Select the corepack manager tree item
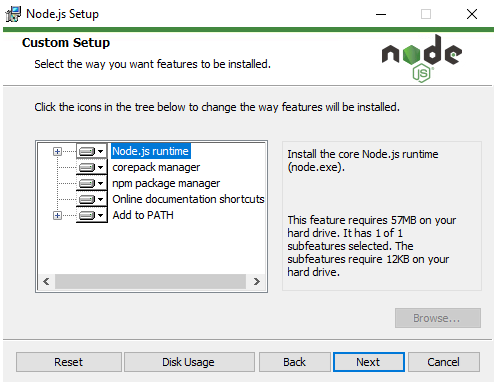The height and width of the screenshot is (382, 496). (156, 167)
